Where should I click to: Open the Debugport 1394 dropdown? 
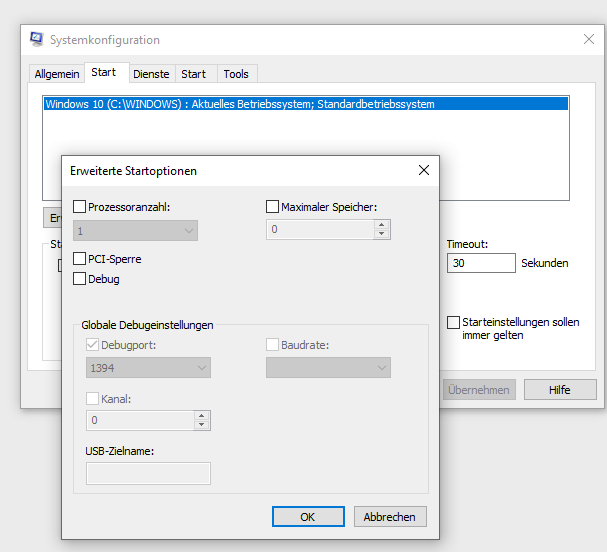coord(148,367)
